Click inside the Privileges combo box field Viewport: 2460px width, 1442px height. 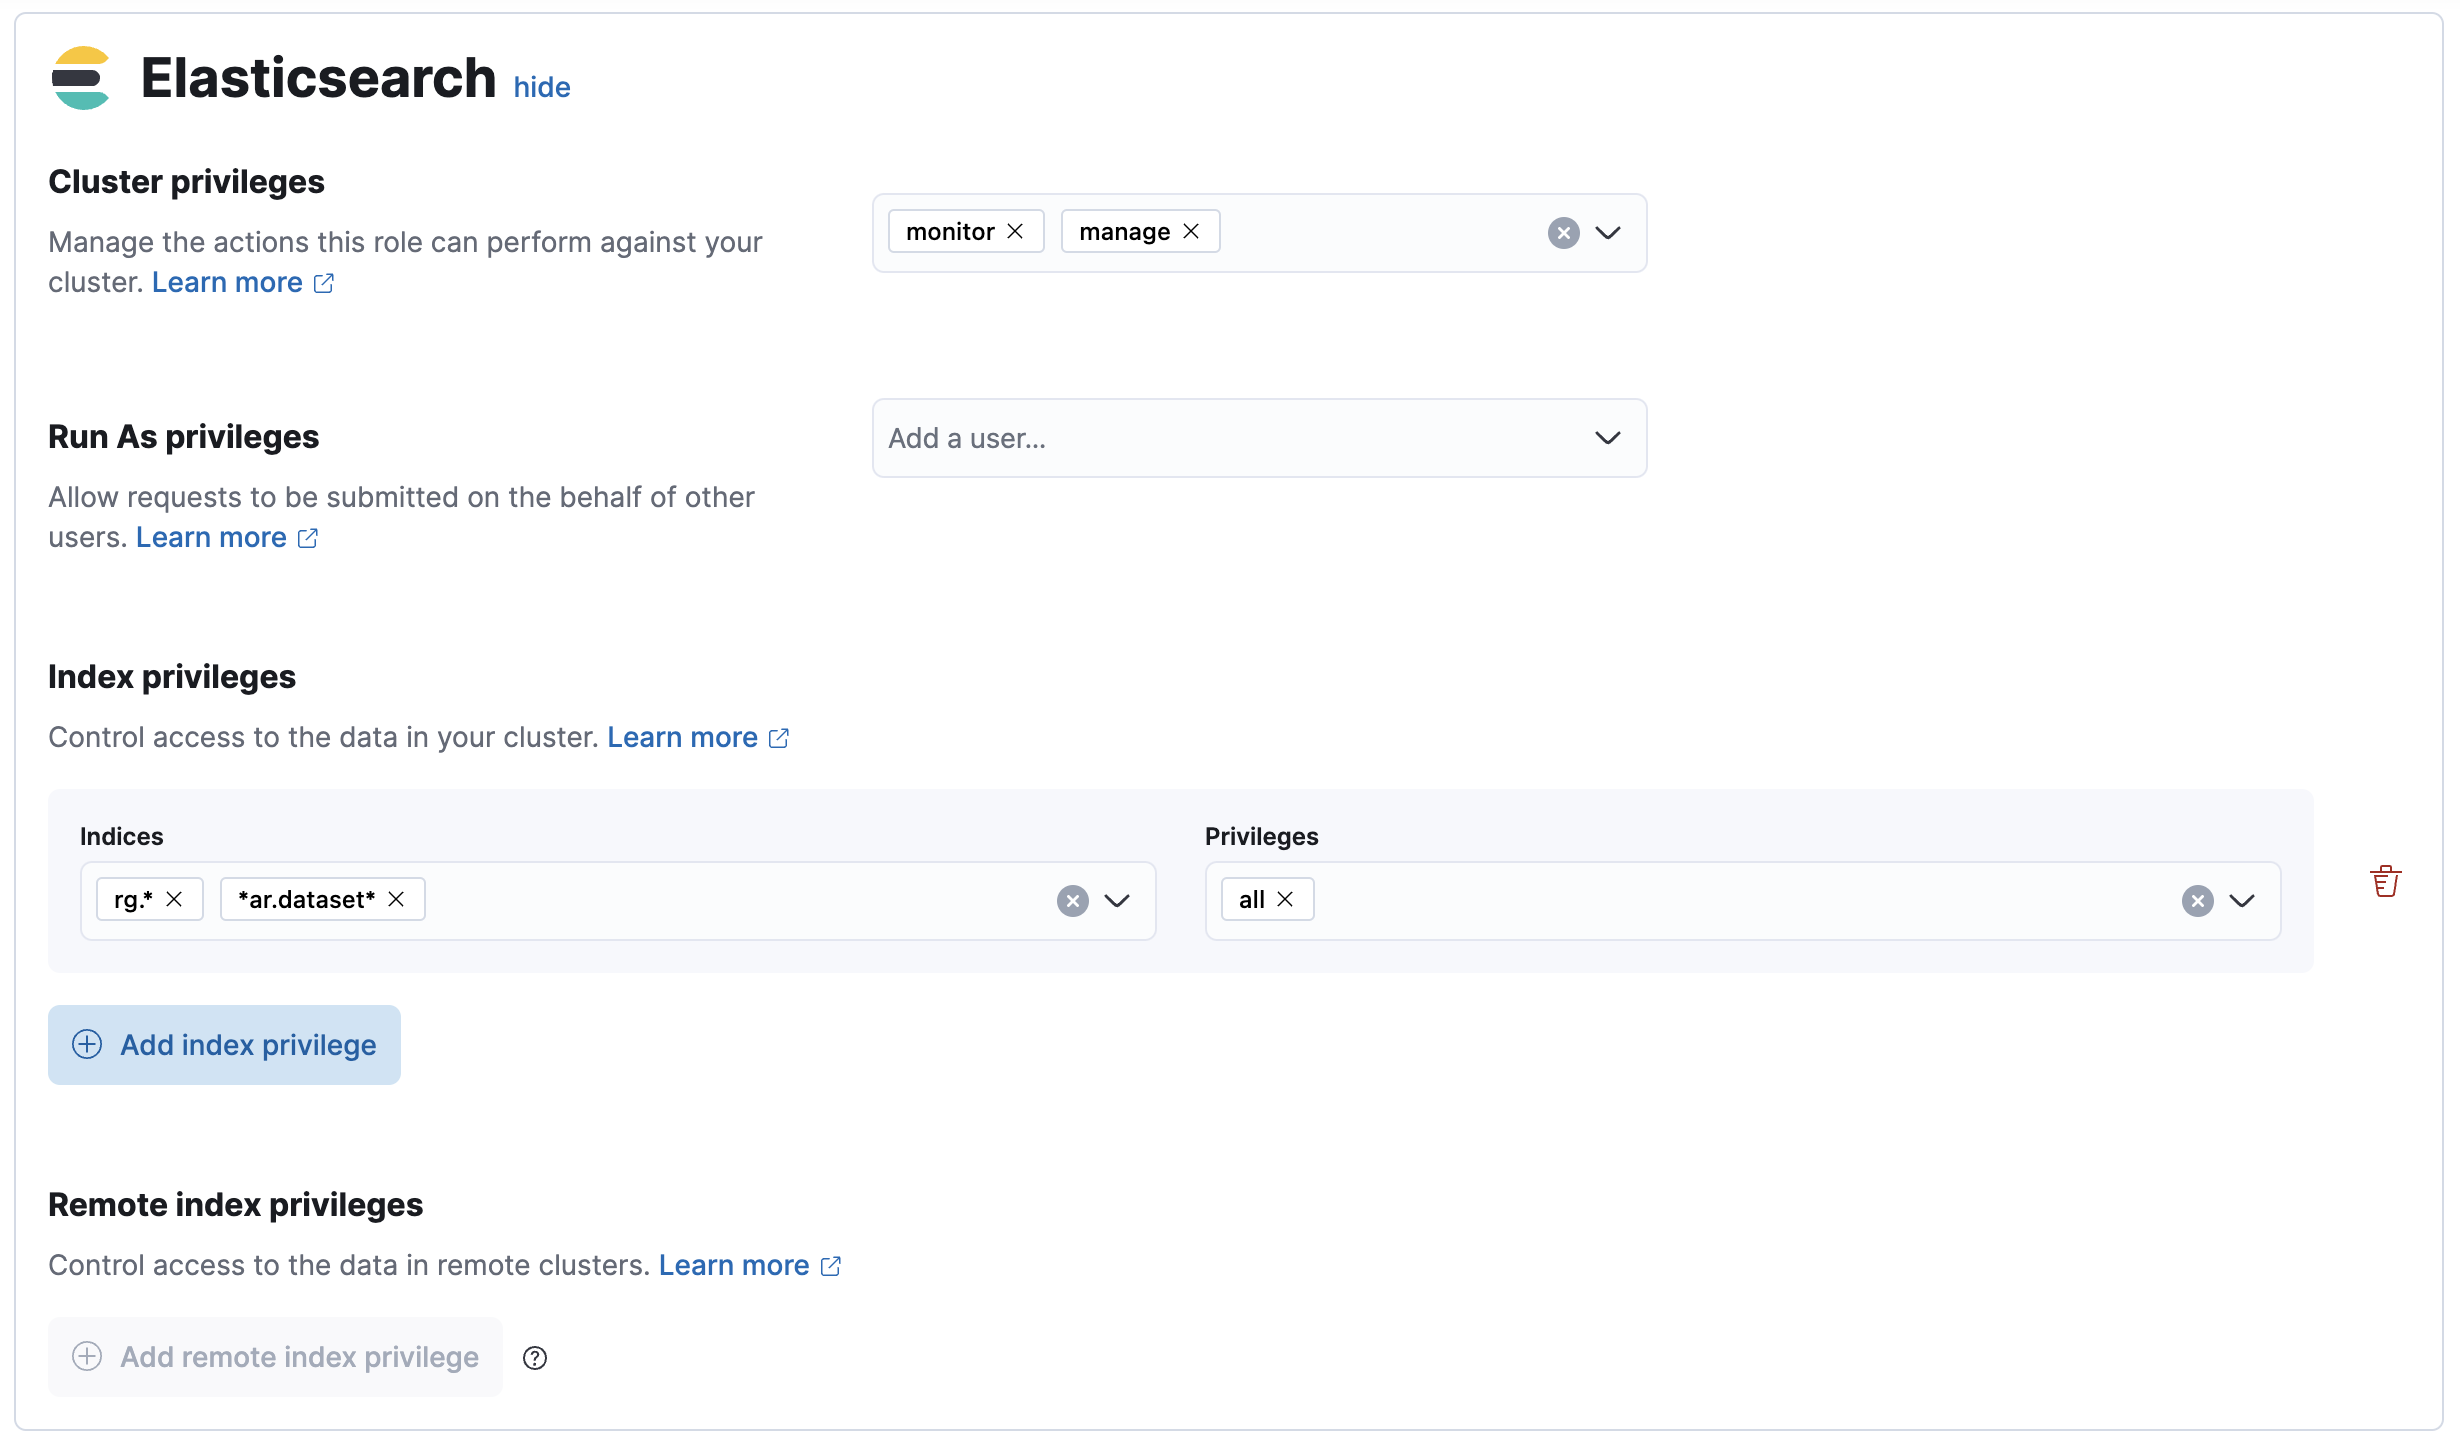click(x=1743, y=901)
